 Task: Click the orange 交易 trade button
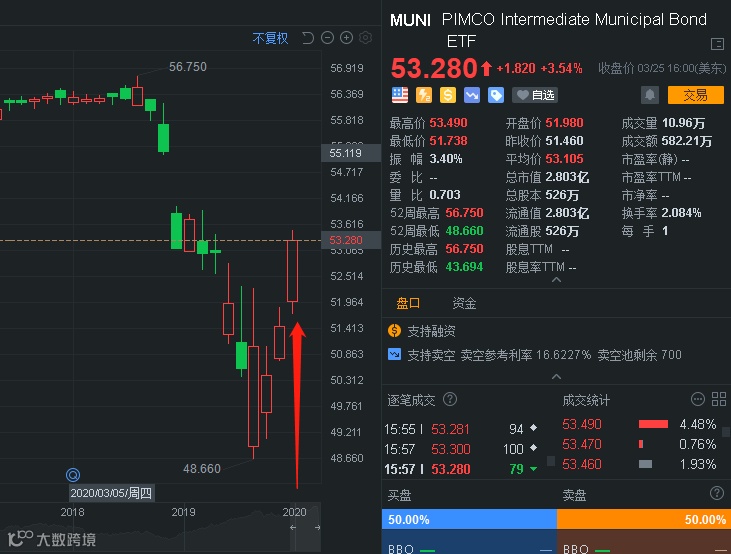(x=696, y=95)
